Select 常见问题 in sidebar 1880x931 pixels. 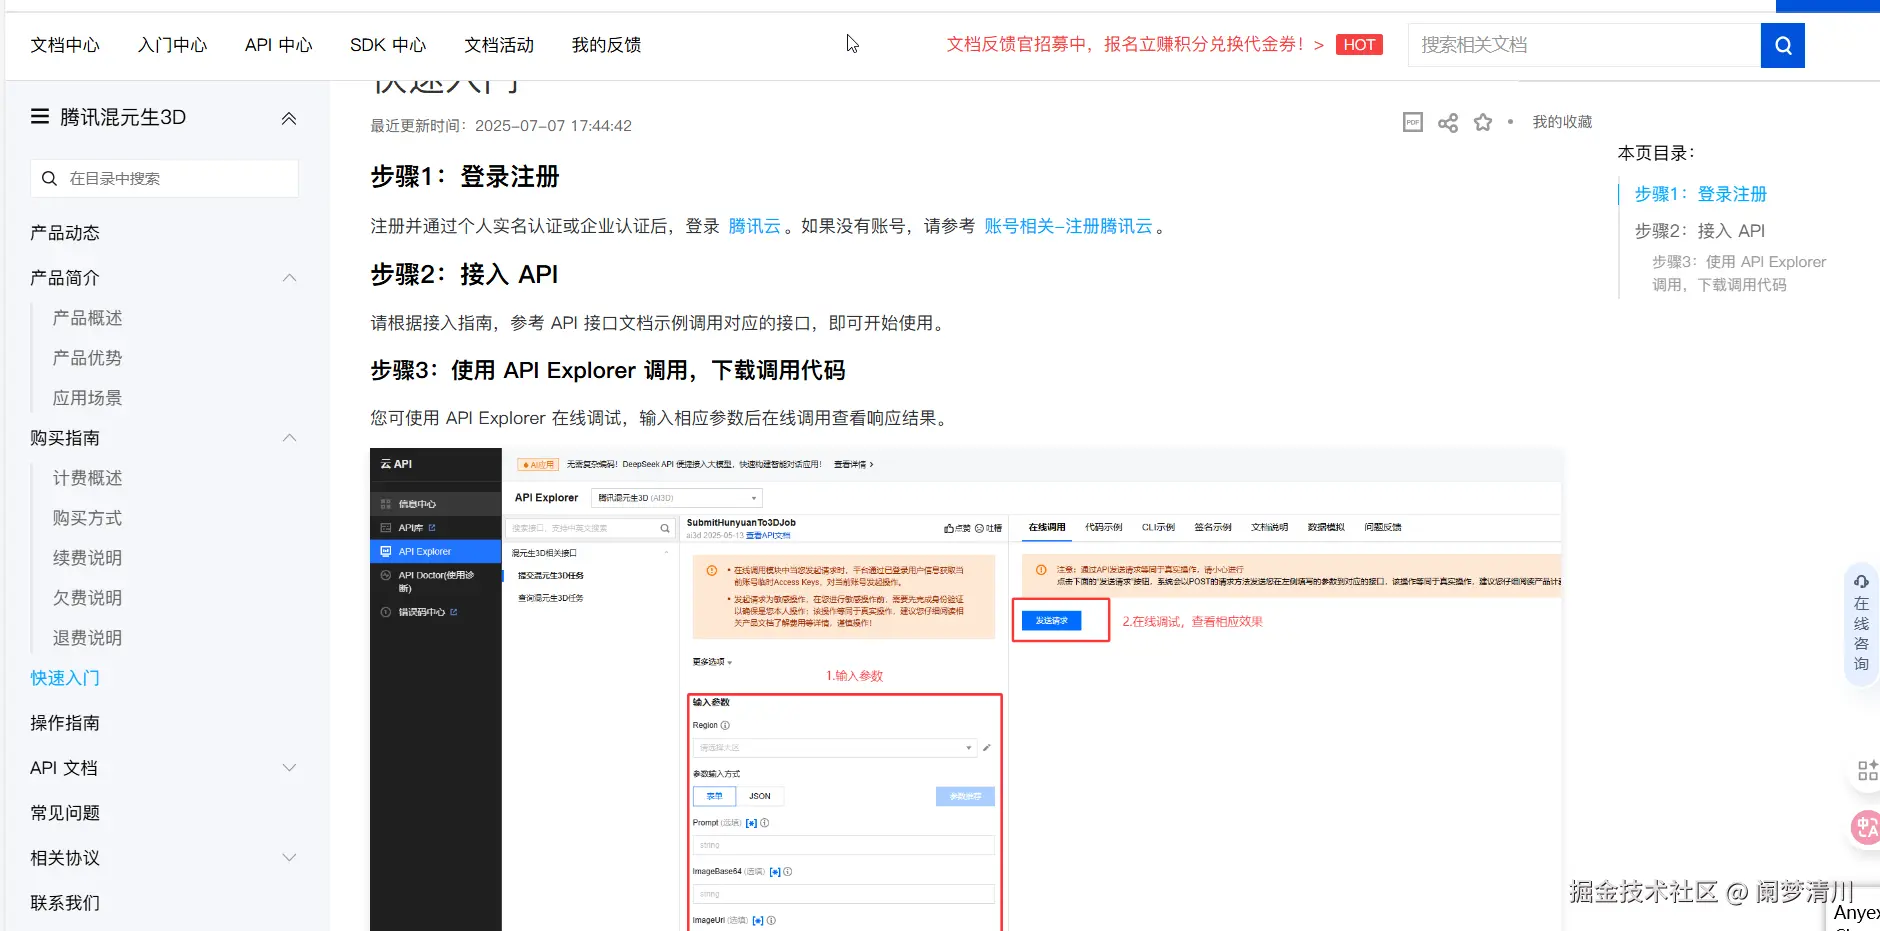[65, 813]
